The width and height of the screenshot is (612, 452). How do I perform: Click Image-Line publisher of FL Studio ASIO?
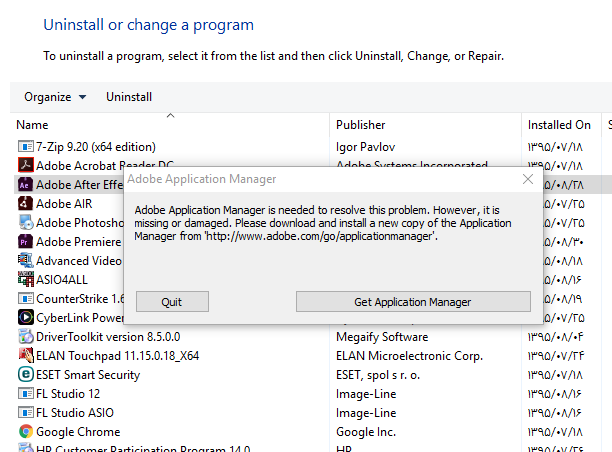tap(366, 413)
